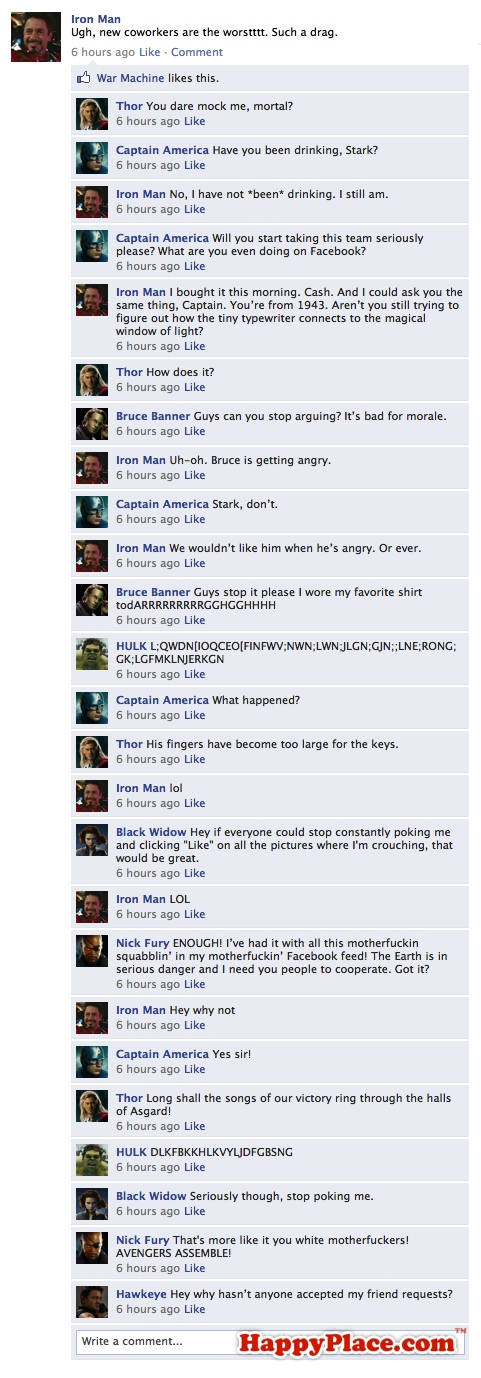
Task: Like Thor's 'How does it?' comment
Action: 195,387
